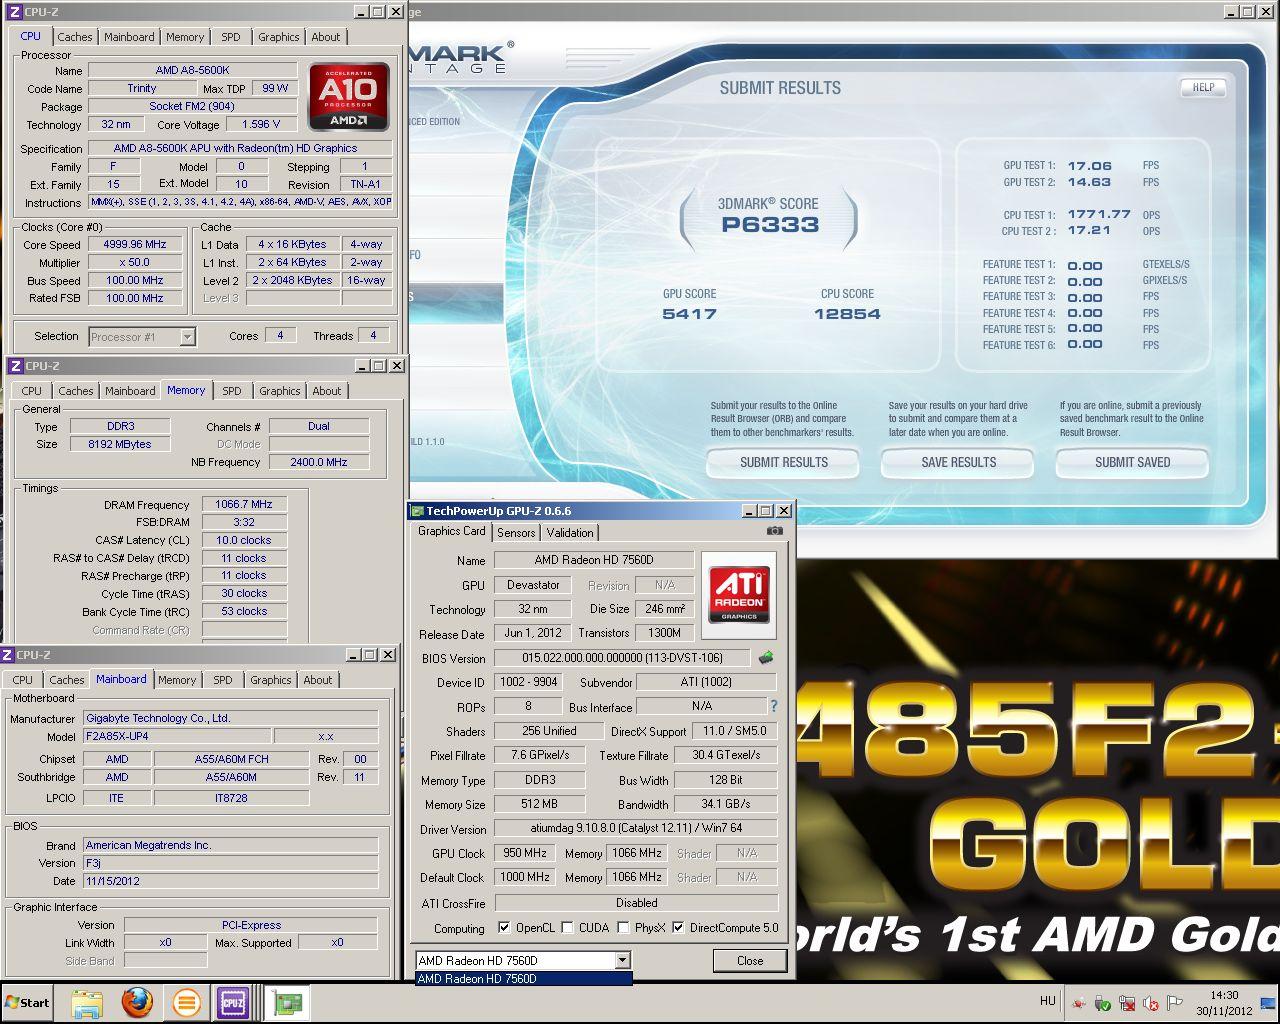This screenshot has height=1024, width=1280.
Task: Click the AMD A10 processor logo in CPU-Z
Action: [x=348, y=97]
